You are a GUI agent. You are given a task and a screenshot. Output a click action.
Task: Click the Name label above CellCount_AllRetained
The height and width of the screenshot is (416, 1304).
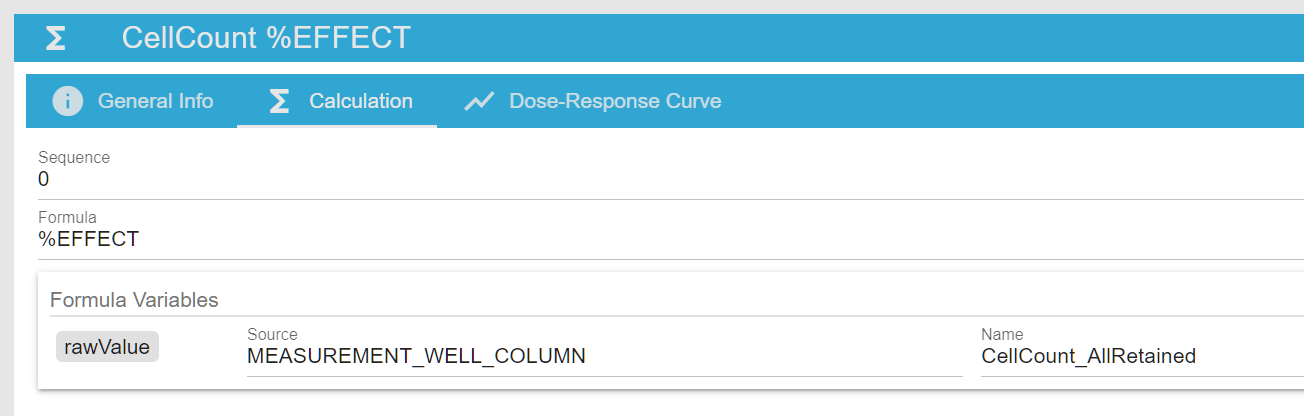pos(1002,334)
